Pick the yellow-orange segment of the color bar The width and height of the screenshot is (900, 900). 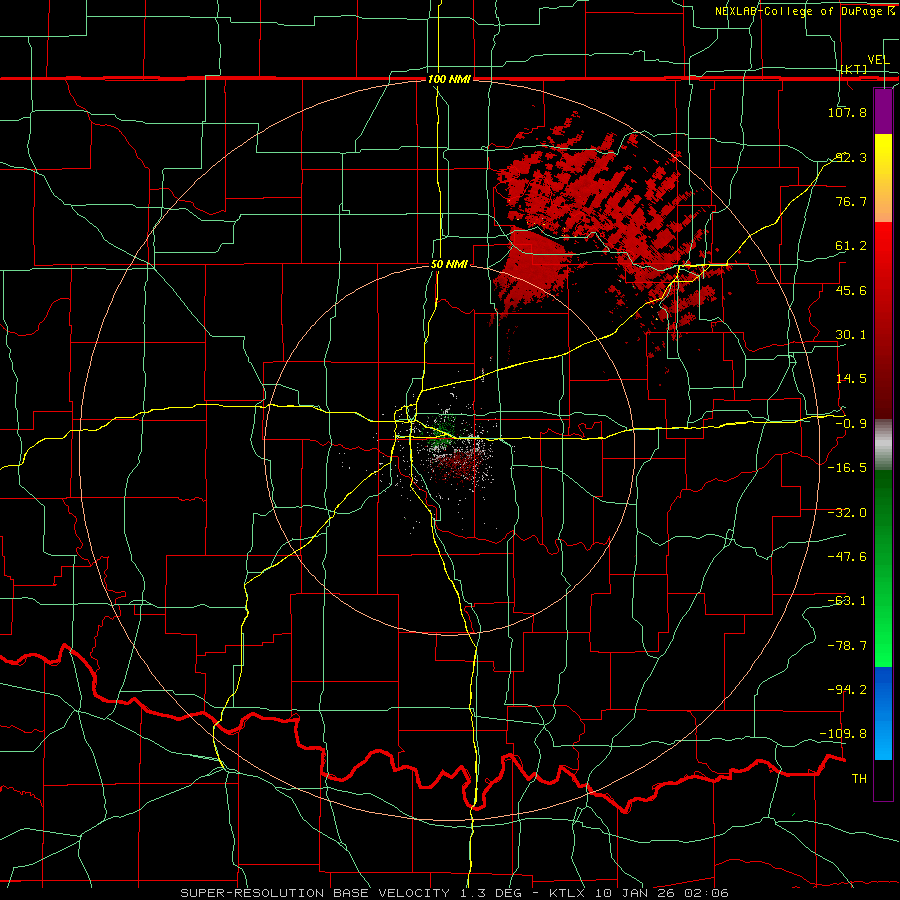click(883, 178)
